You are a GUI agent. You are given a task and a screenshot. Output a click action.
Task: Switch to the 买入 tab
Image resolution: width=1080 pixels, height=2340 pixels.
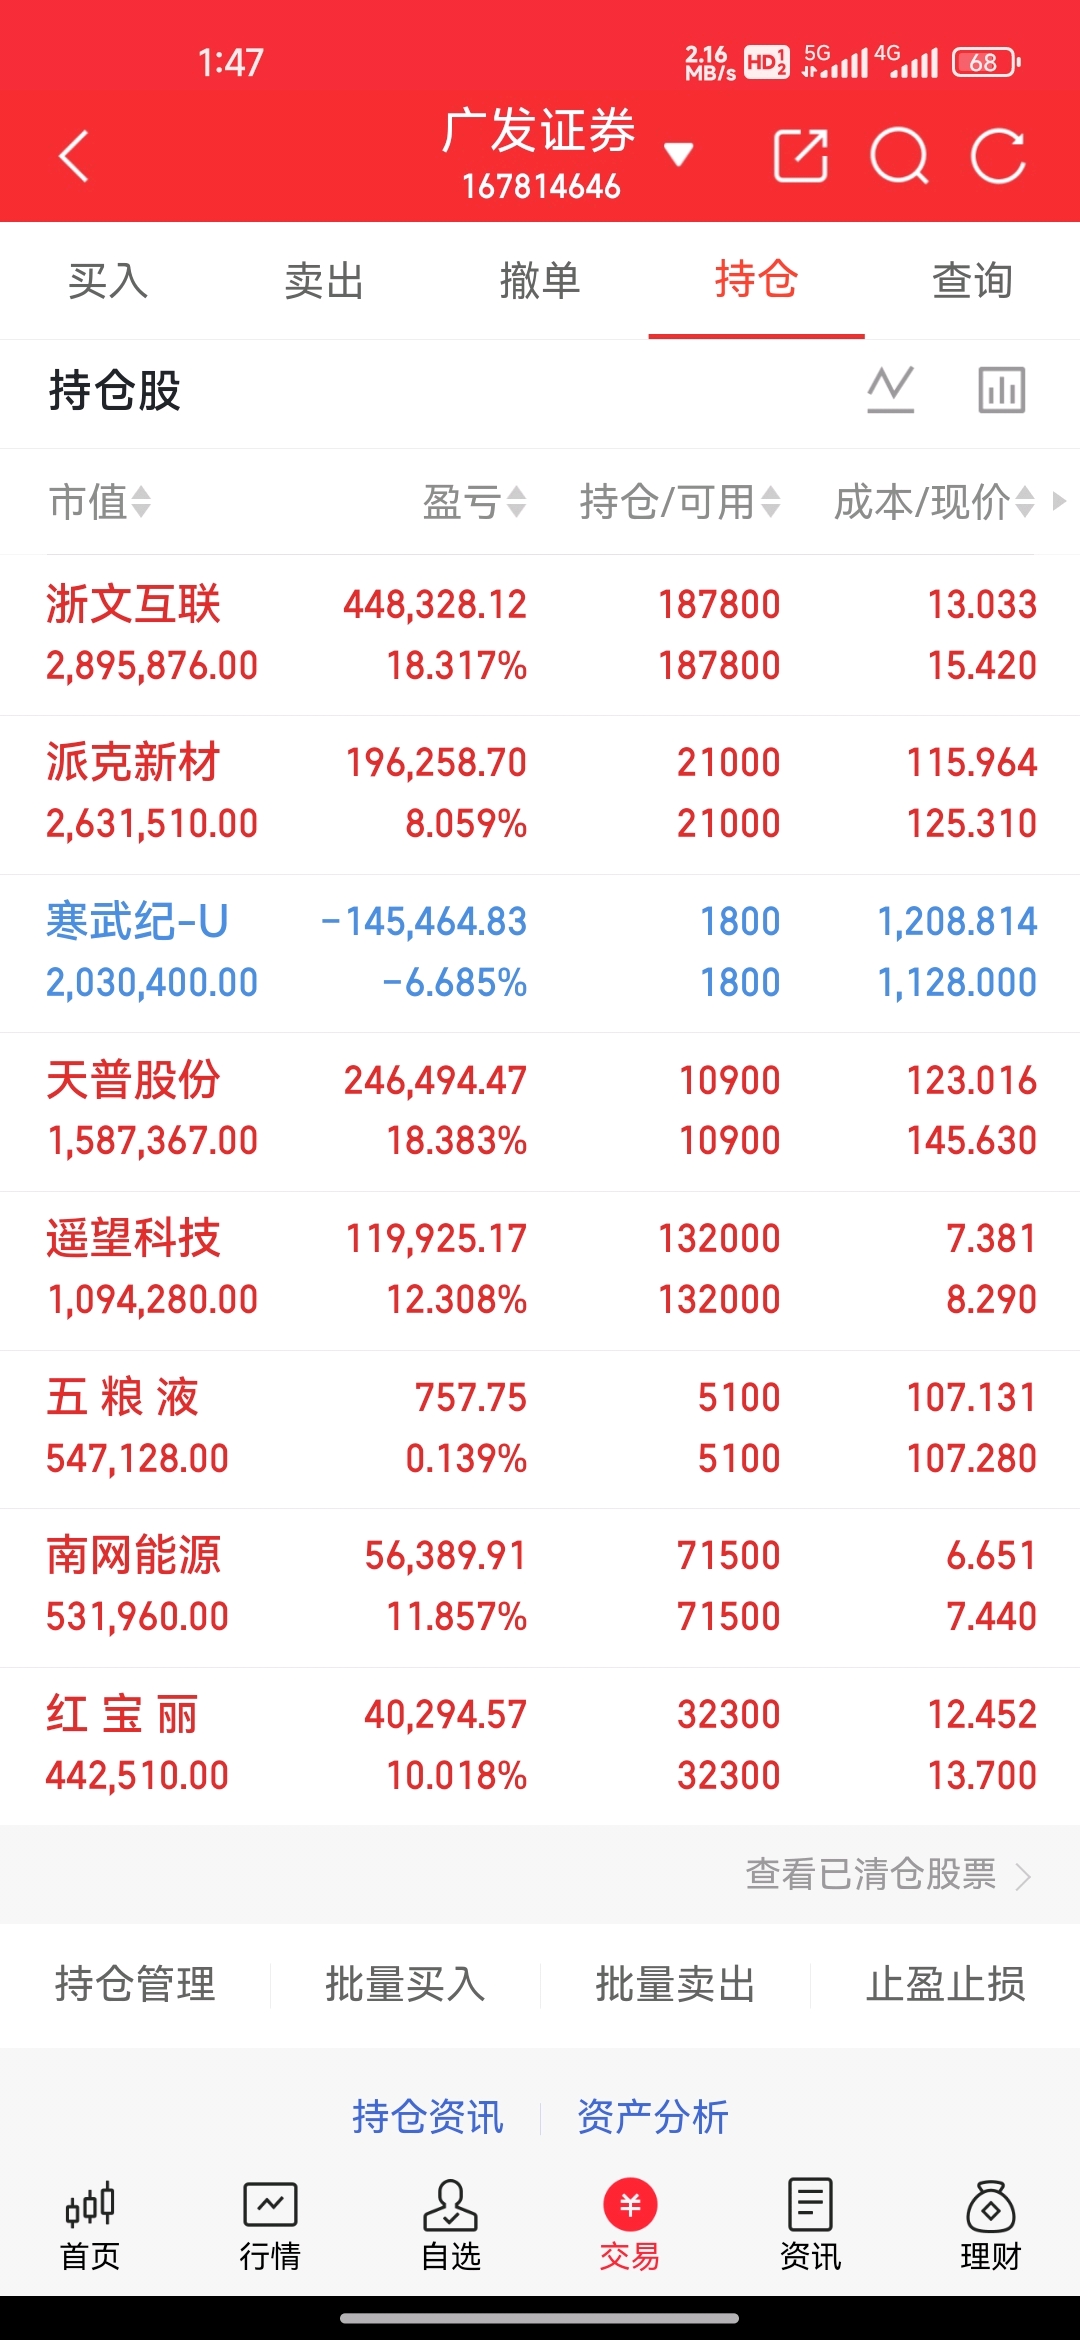point(108,281)
